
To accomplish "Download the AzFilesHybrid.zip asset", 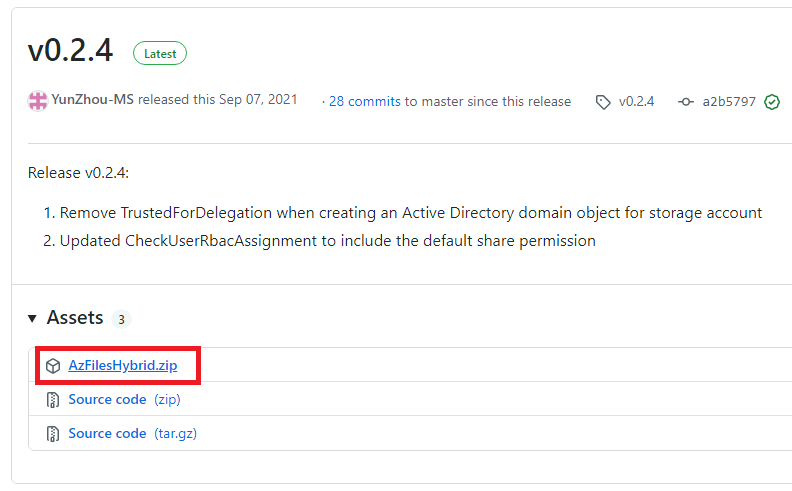I will pyautogui.click(x=123, y=365).
